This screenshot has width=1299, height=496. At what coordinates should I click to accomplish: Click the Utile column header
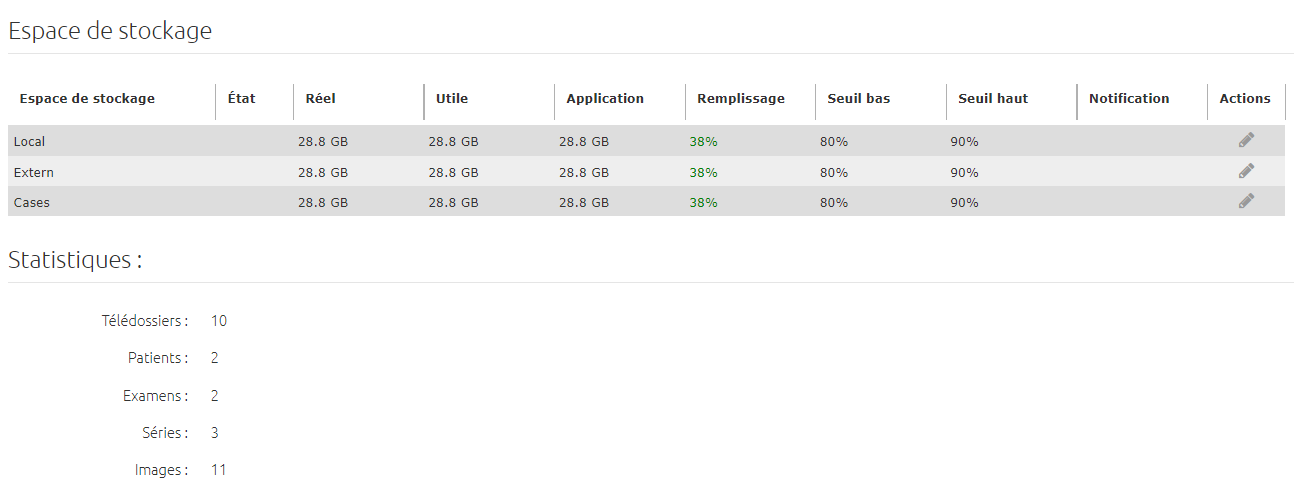(x=452, y=98)
